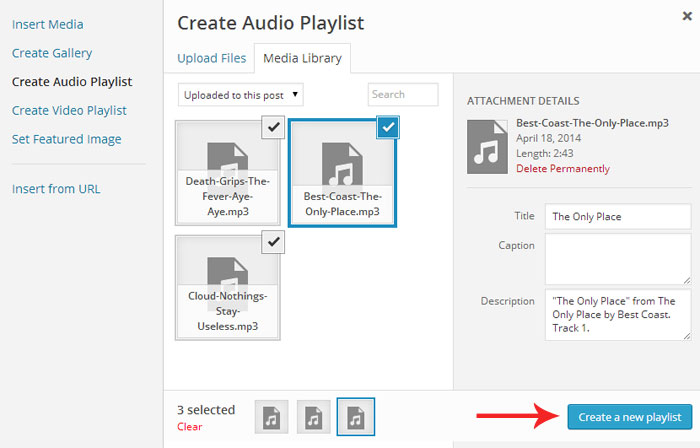
Task: Clear the 3 selected items
Action: [x=190, y=427]
